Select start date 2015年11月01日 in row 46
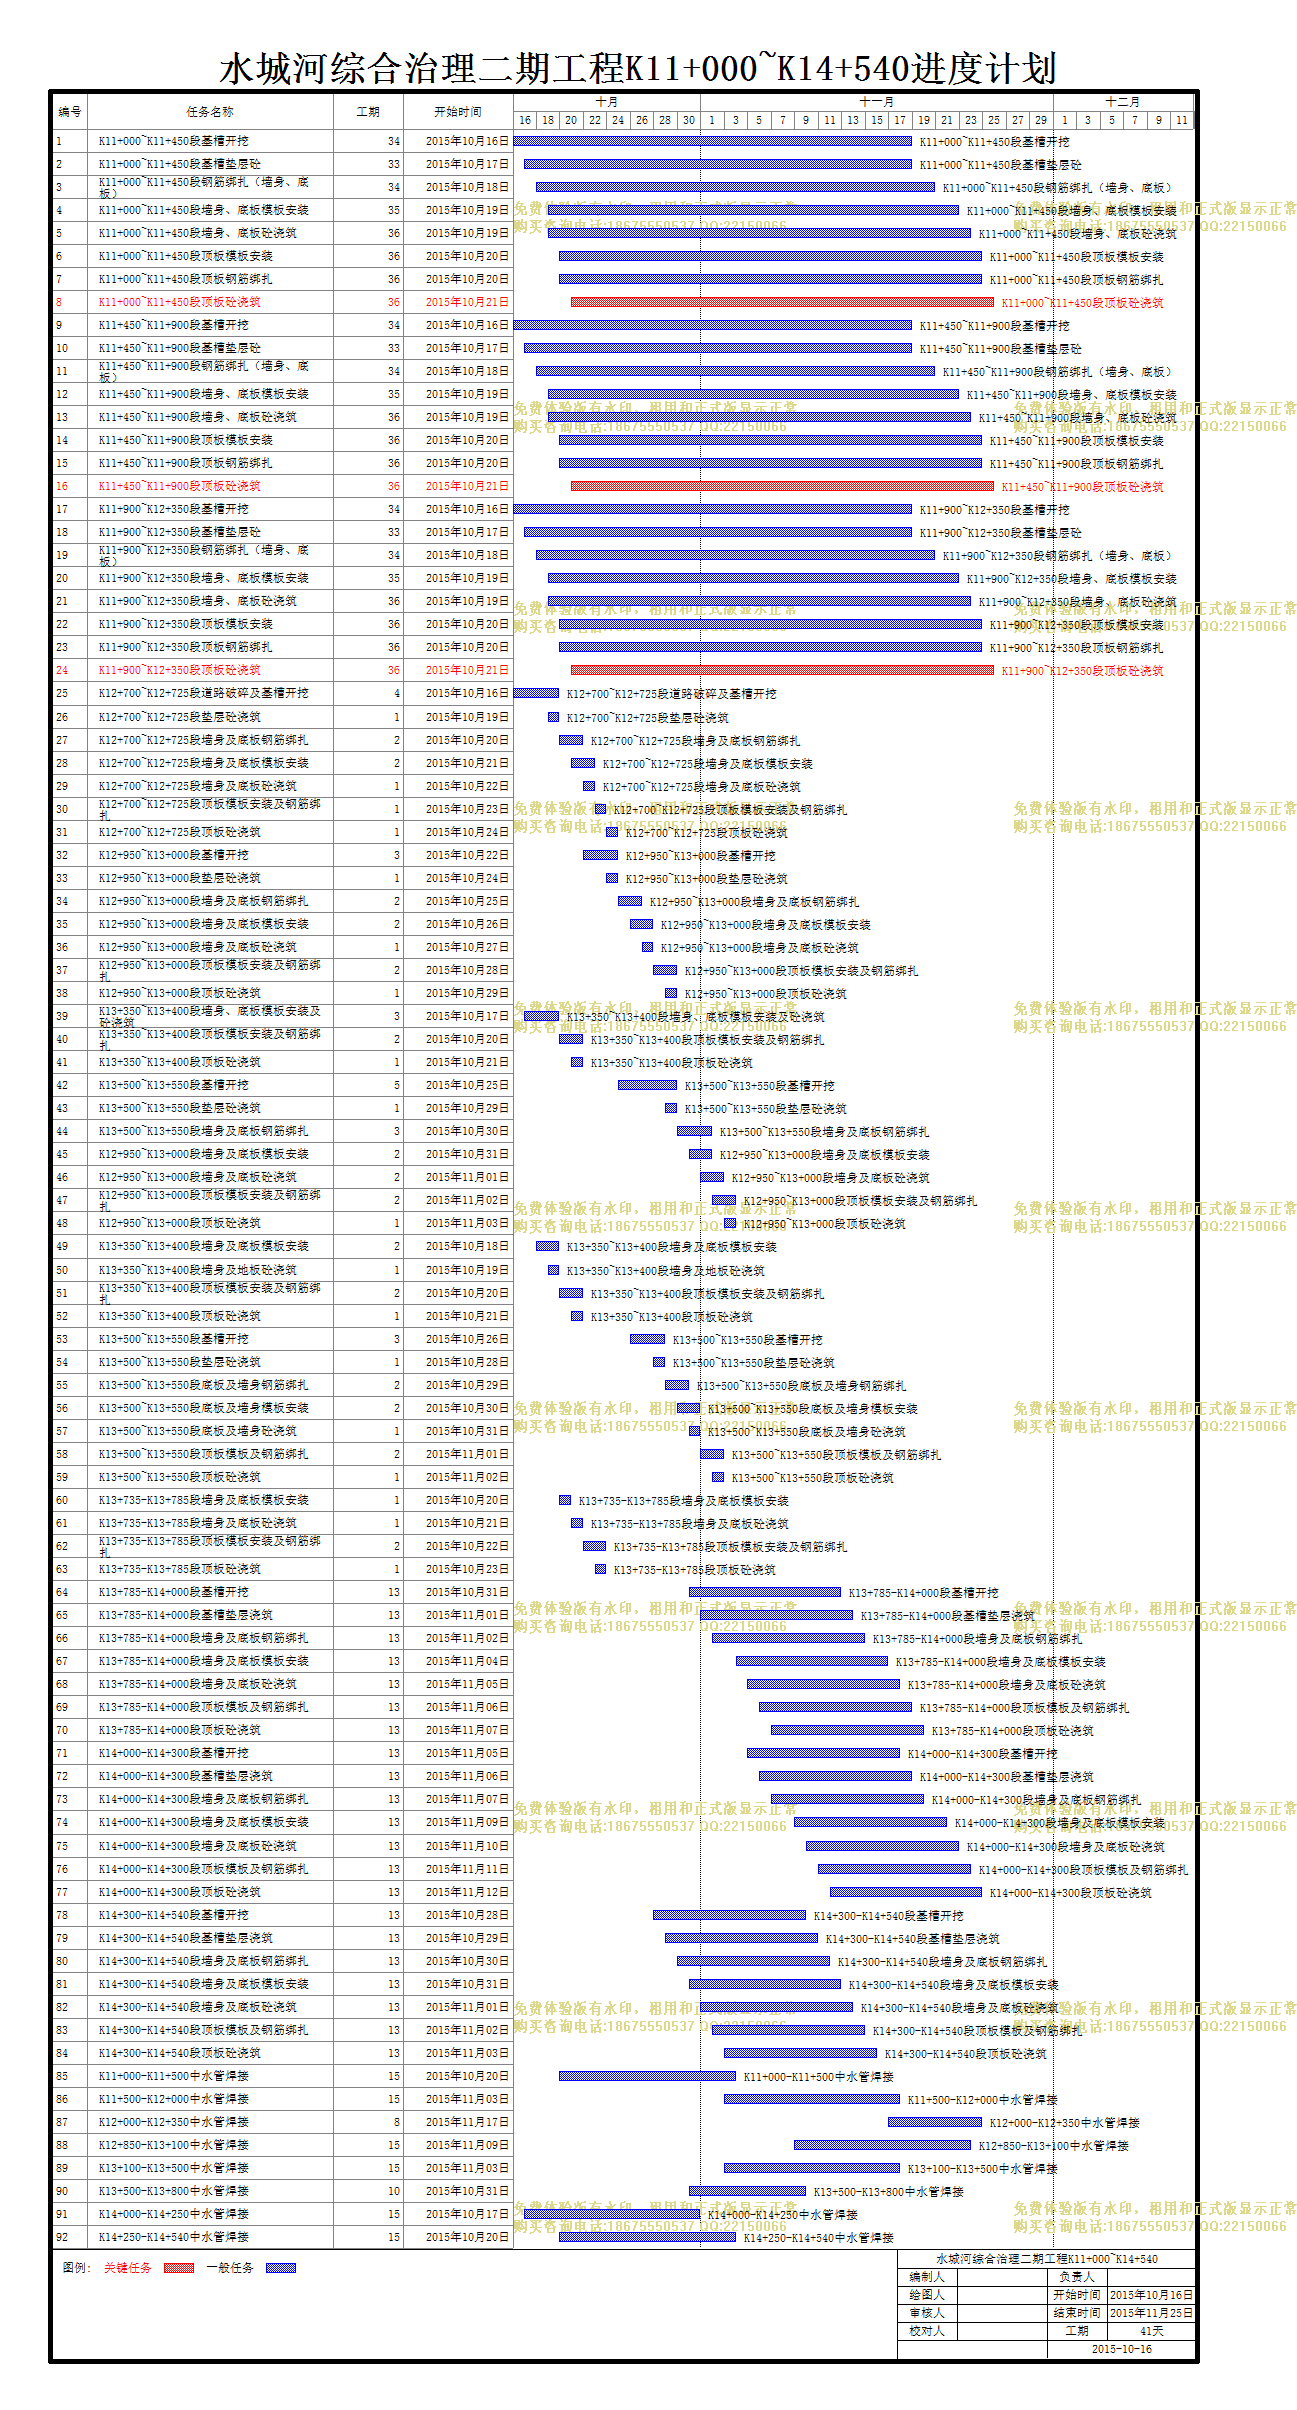This screenshot has height=2410, width=1297. click(467, 1177)
